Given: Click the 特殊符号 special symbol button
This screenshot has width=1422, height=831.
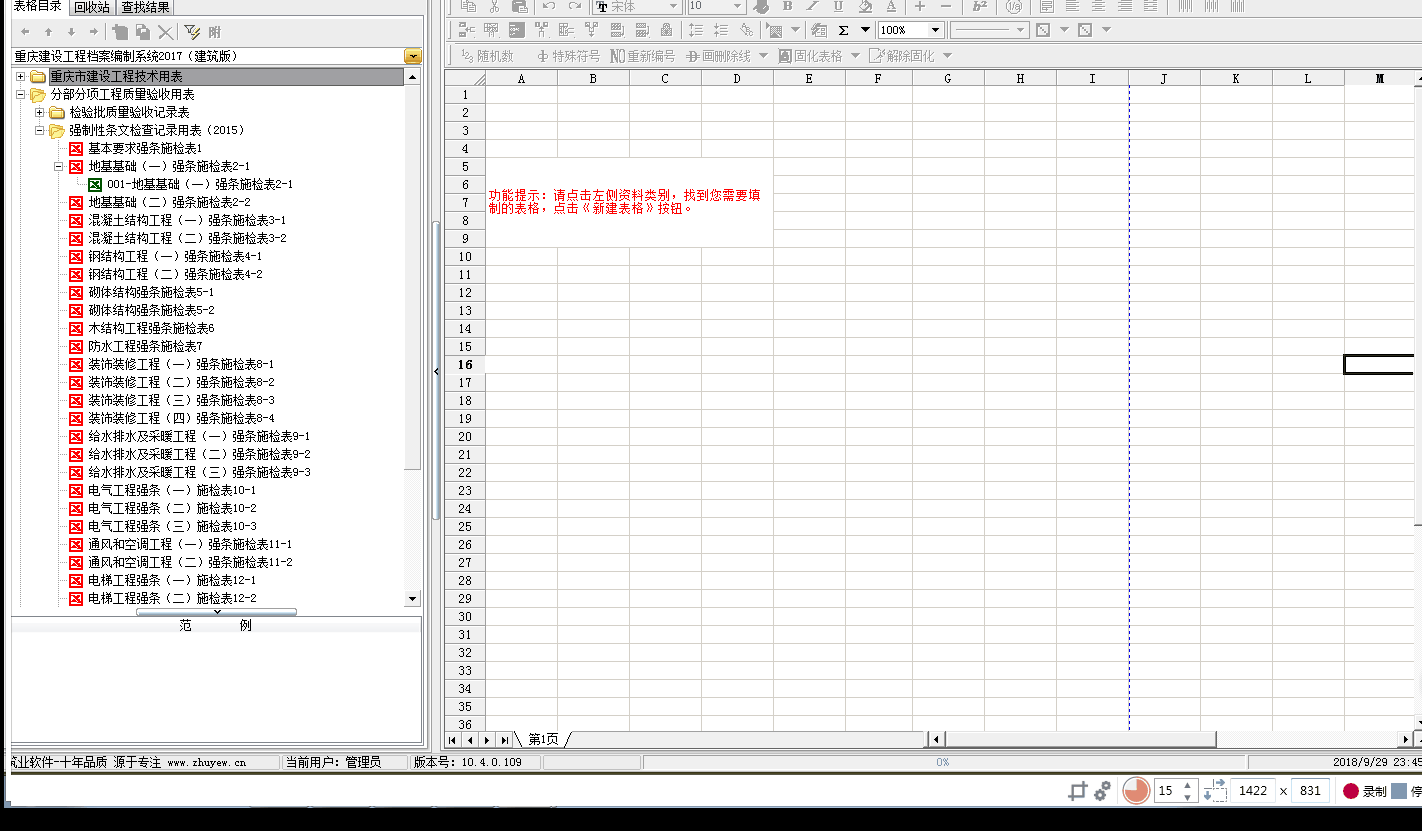Looking at the screenshot, I should coord(568,56).
